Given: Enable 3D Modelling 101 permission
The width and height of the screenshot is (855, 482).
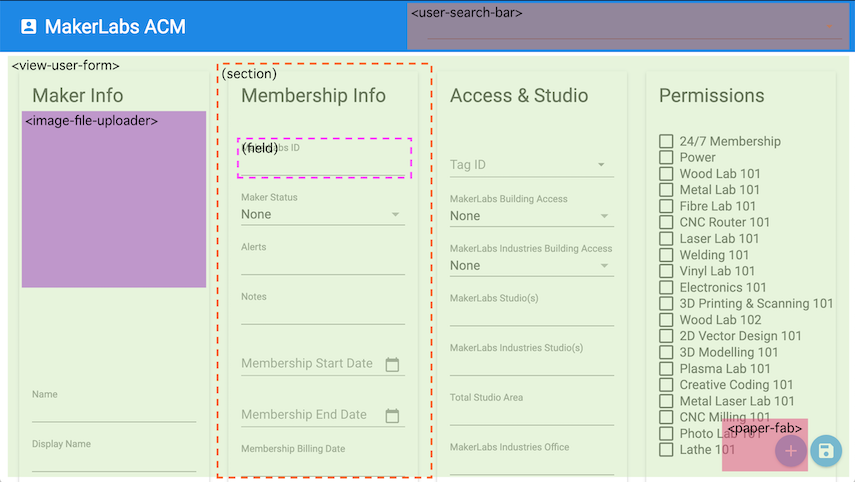Looking at the screenshot, I should 666,352.
